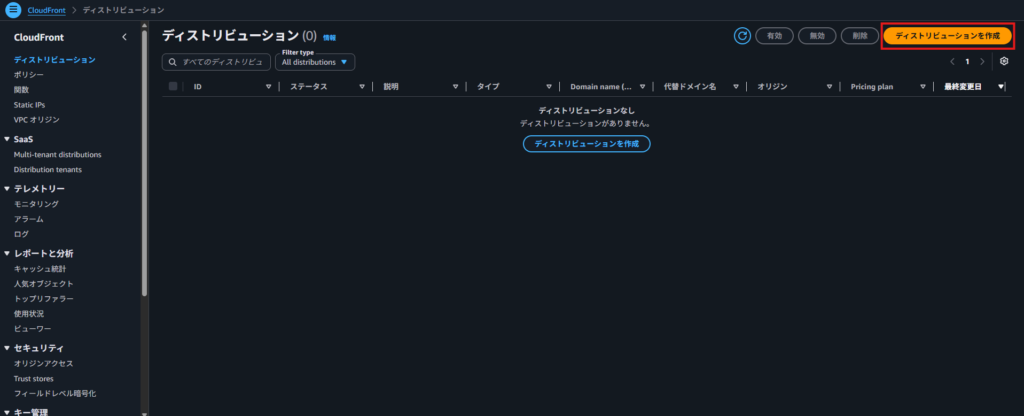Open Distribution tenants in sidebar
Image resolution: width=1024 pixels, height=416 pixels.
(x=48, y=170)
